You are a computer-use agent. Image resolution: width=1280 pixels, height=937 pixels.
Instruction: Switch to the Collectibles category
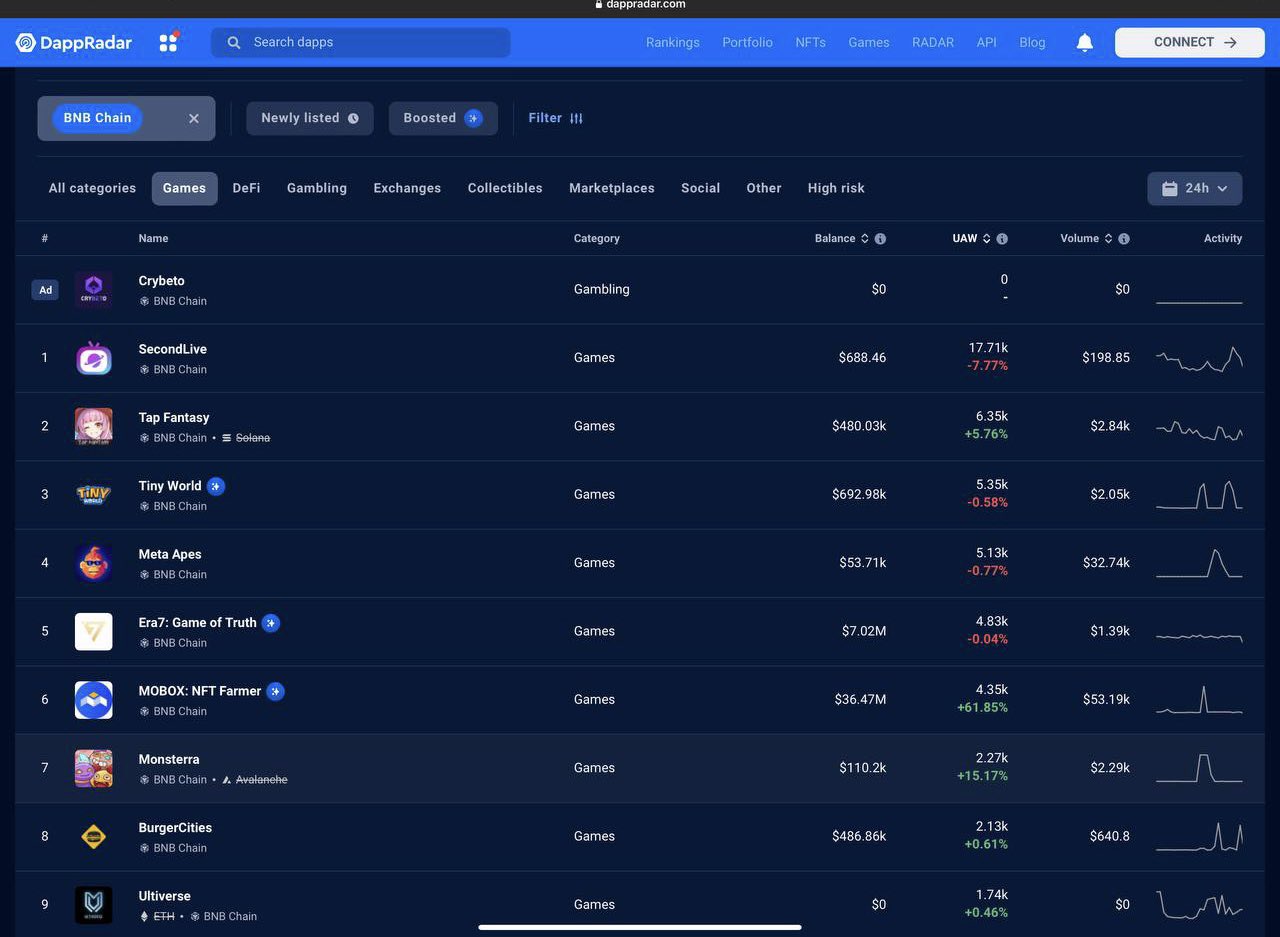pyautogui.click(x=505, y=188)
